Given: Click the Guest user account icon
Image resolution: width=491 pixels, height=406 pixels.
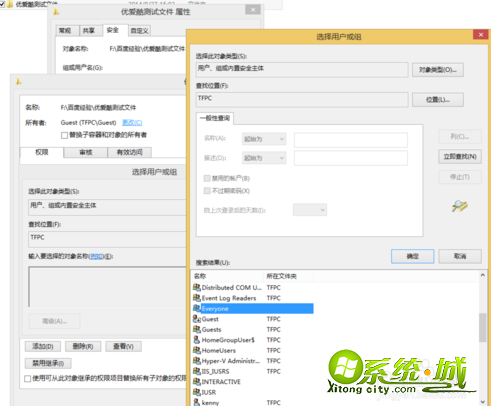Looking at the screenshot, I should coord(197,319).
